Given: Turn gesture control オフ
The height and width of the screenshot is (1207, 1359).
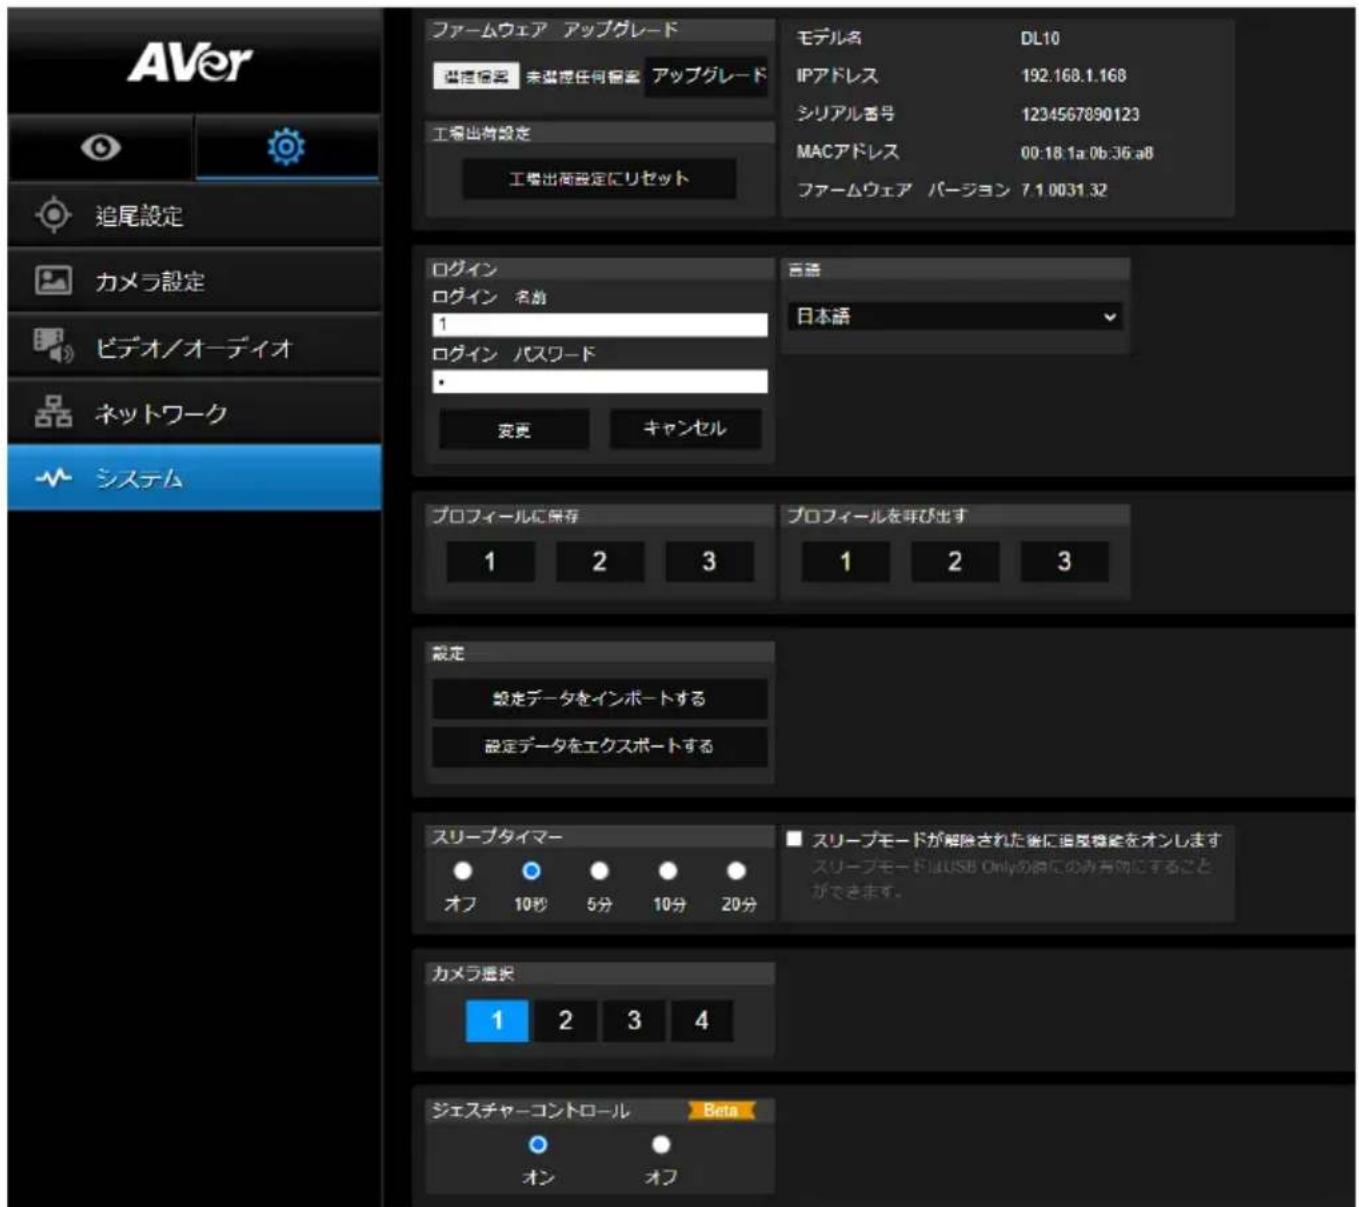Looking at the screenshot, I should (x=661, y=1144).
